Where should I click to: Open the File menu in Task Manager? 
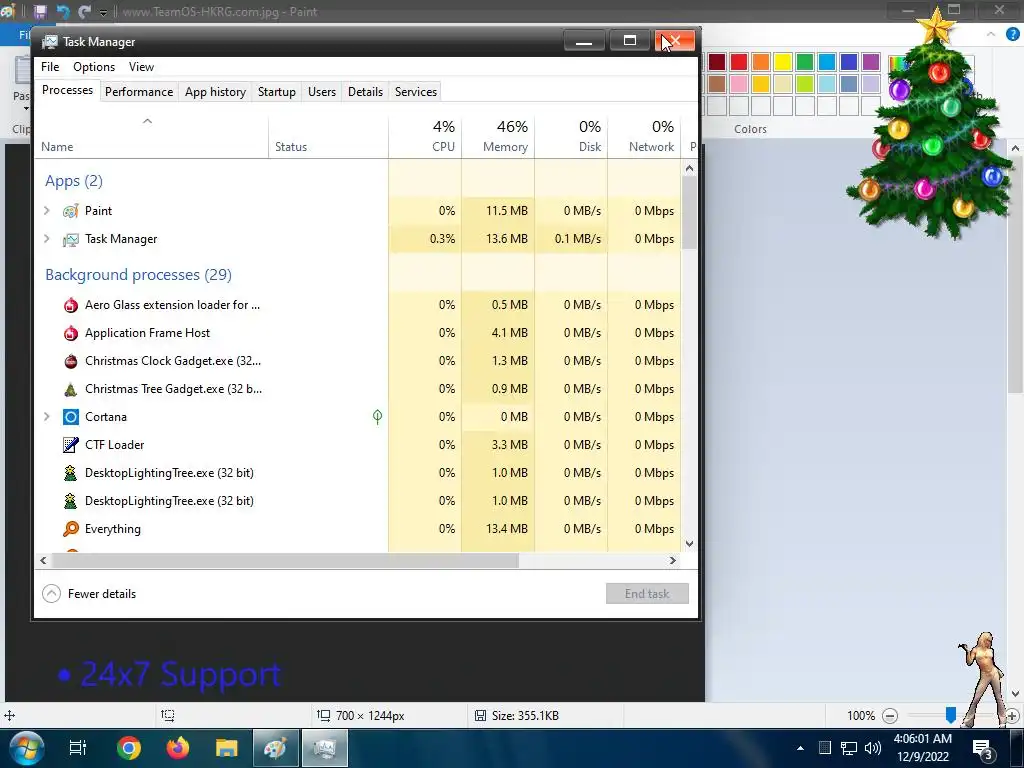[50, 67]
